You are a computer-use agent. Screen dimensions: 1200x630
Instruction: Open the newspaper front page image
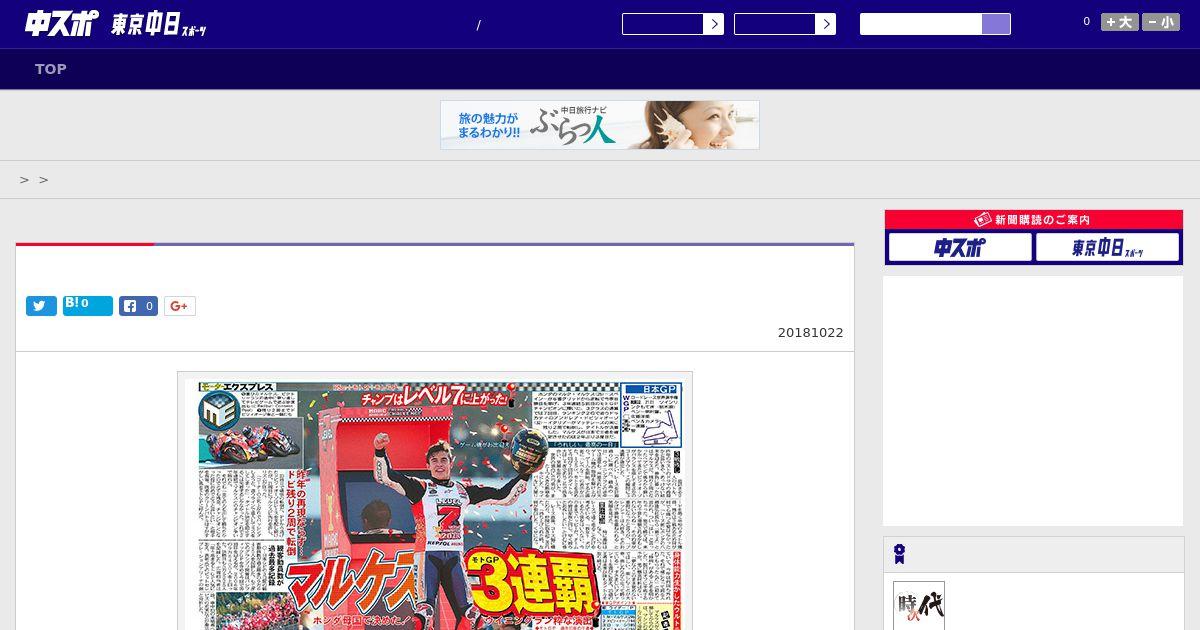coord(435,501)
